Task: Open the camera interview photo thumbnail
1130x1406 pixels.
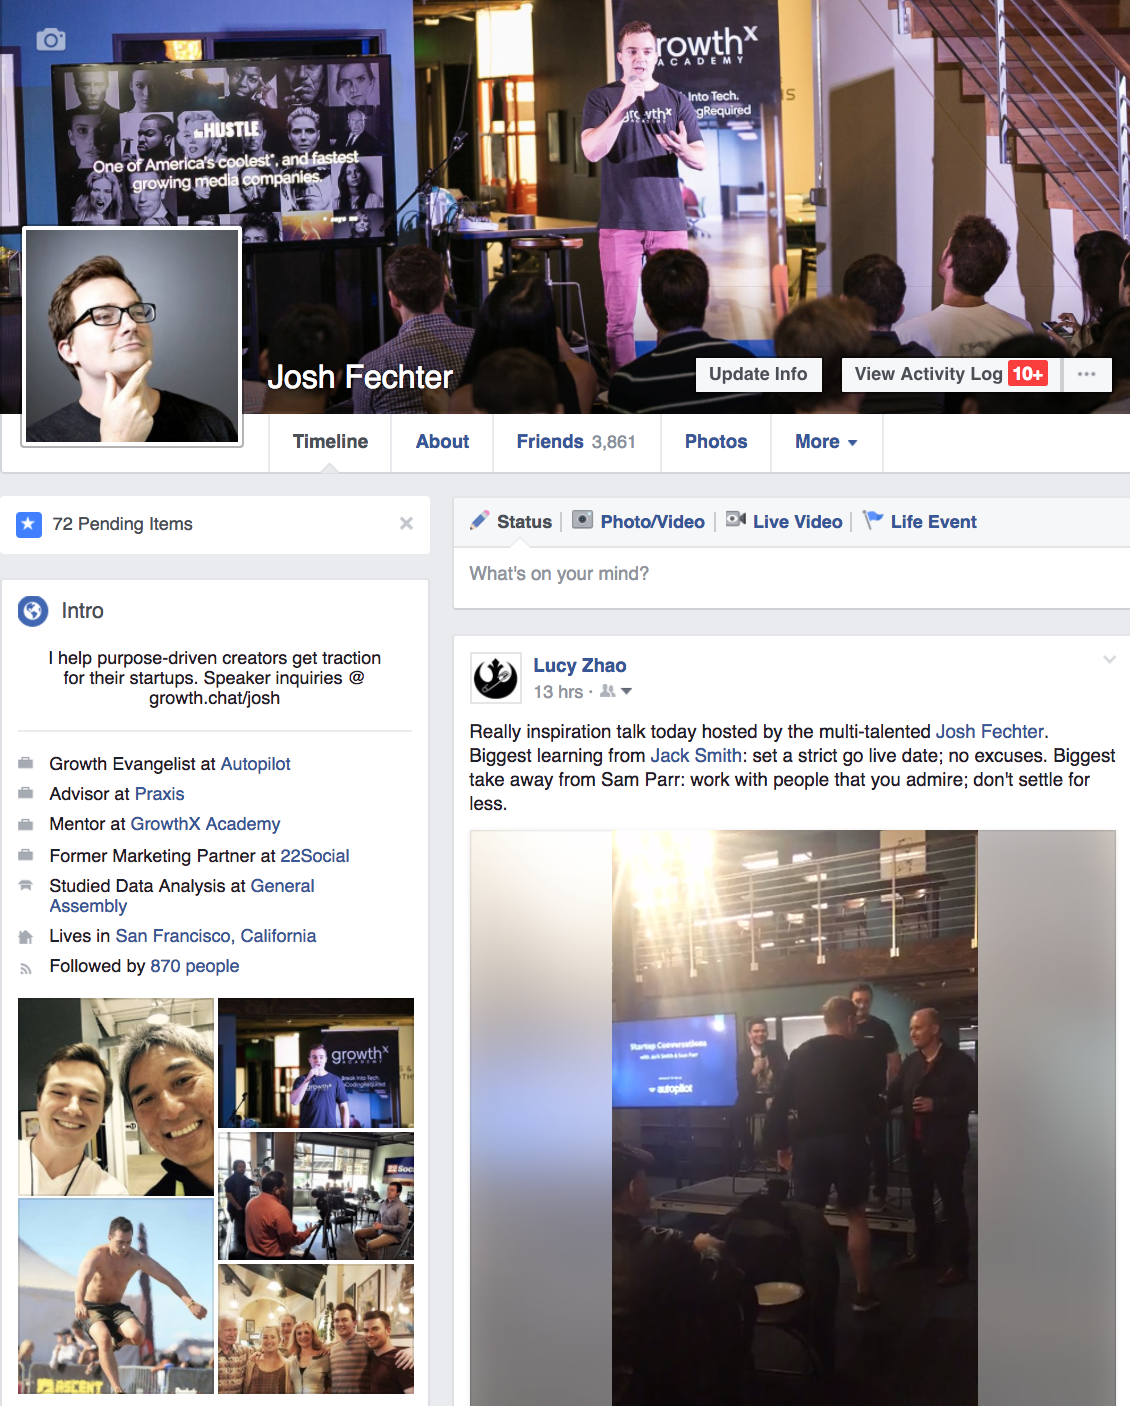Action: pos(316,1196)
